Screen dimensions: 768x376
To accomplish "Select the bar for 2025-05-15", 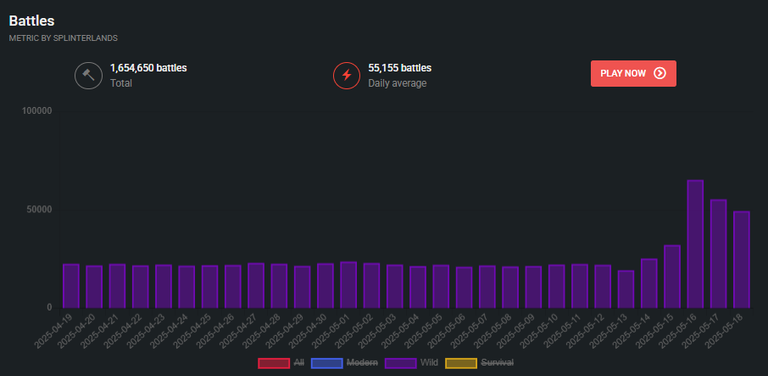I will pos(672,277).
